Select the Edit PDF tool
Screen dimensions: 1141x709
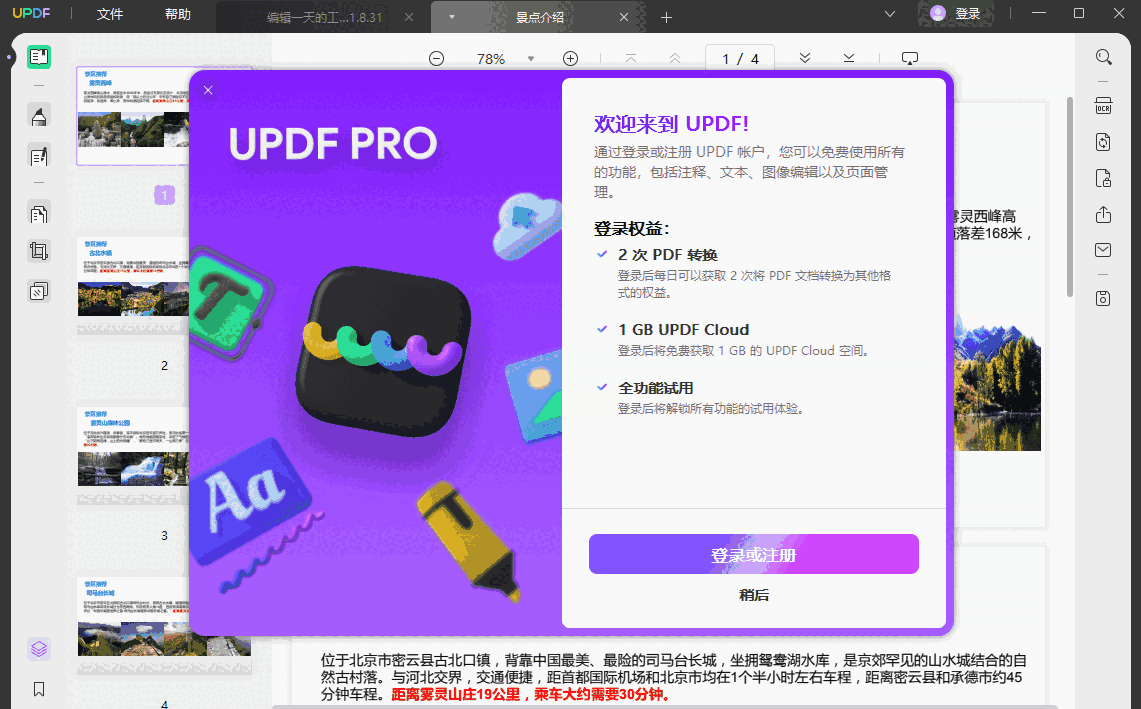point(38,156)
